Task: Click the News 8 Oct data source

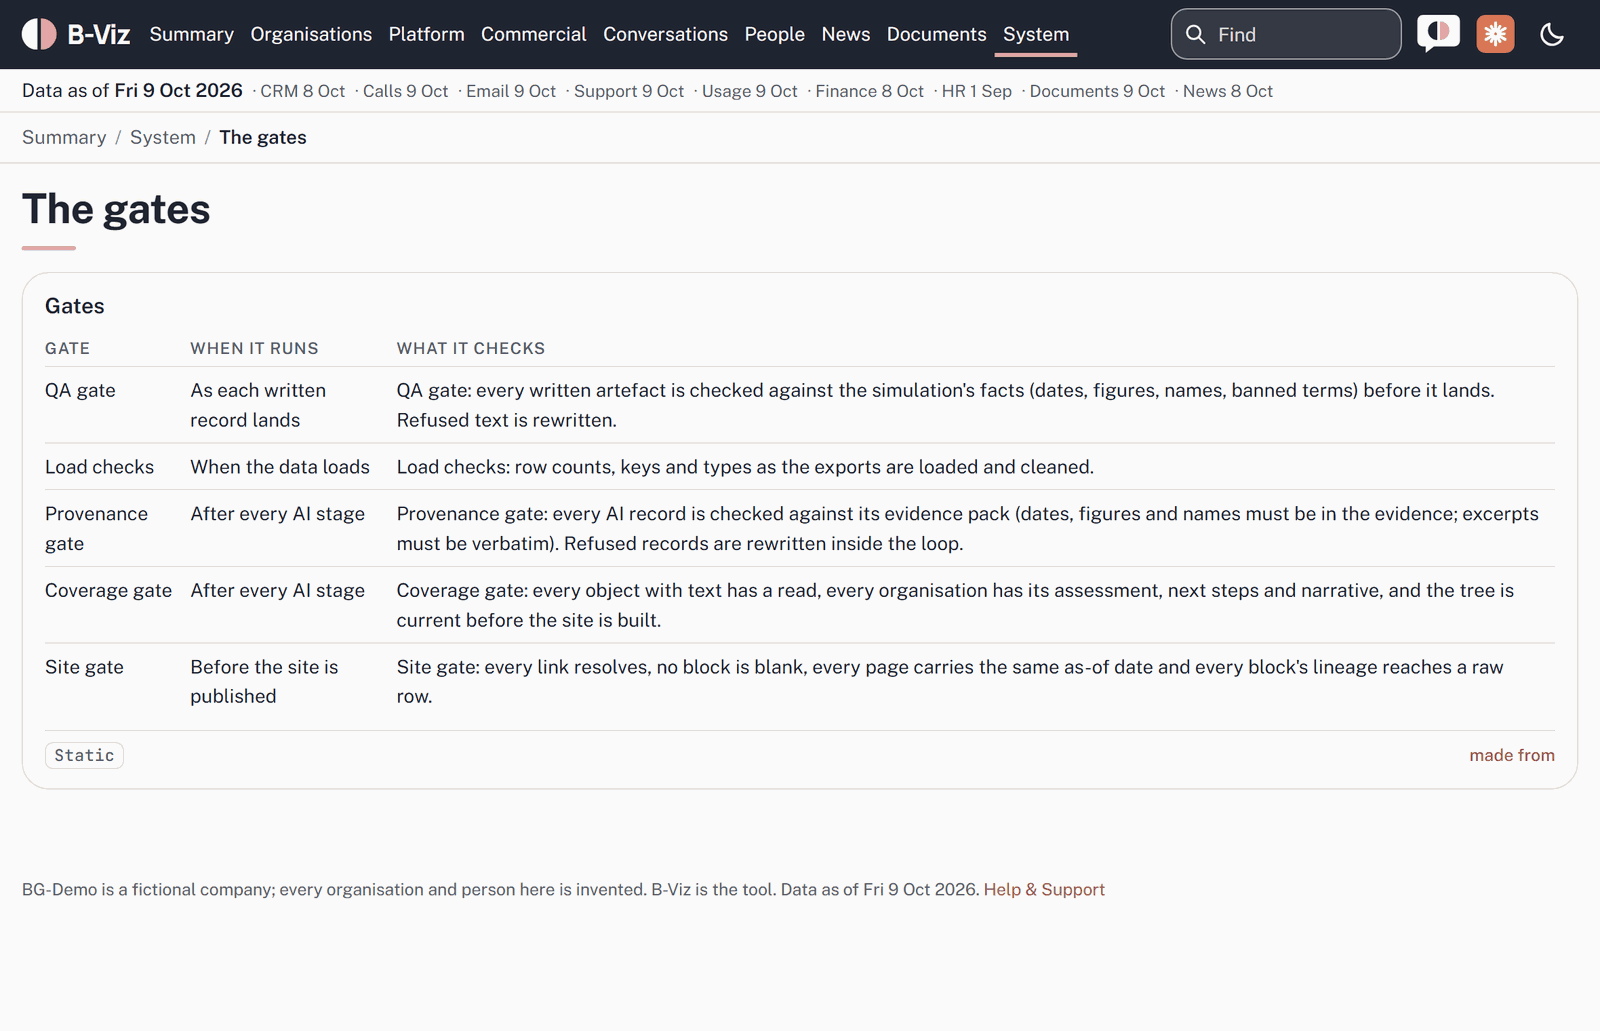Action: [1228, 91]
